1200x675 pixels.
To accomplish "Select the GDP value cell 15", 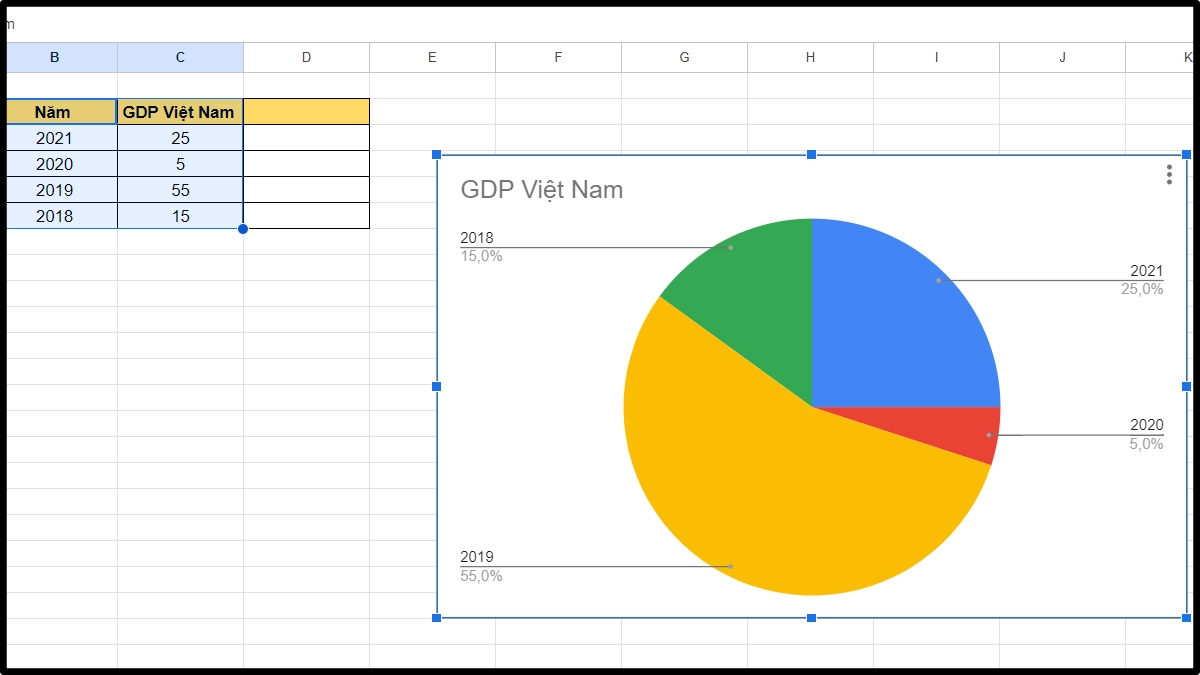I will pyautogui.click(x=180, y=216).
